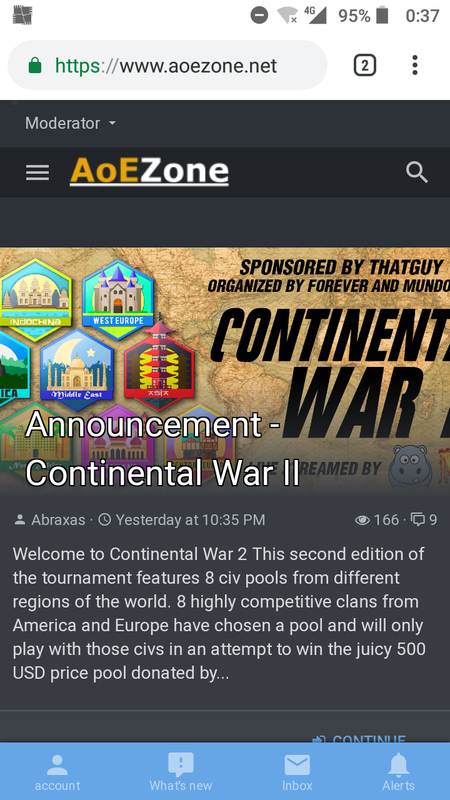Click the Yesterday at 10:35 PM timestamp
This screenshot has height=800, width=450.
tap(190, 520)
